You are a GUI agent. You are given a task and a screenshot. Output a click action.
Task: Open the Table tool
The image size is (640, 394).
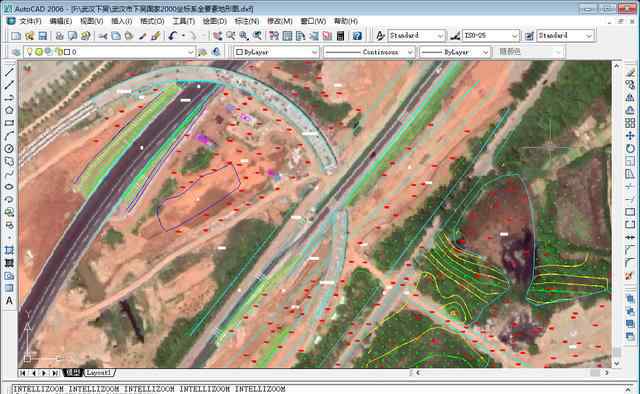pyautogui.click(x=9, y=288)
